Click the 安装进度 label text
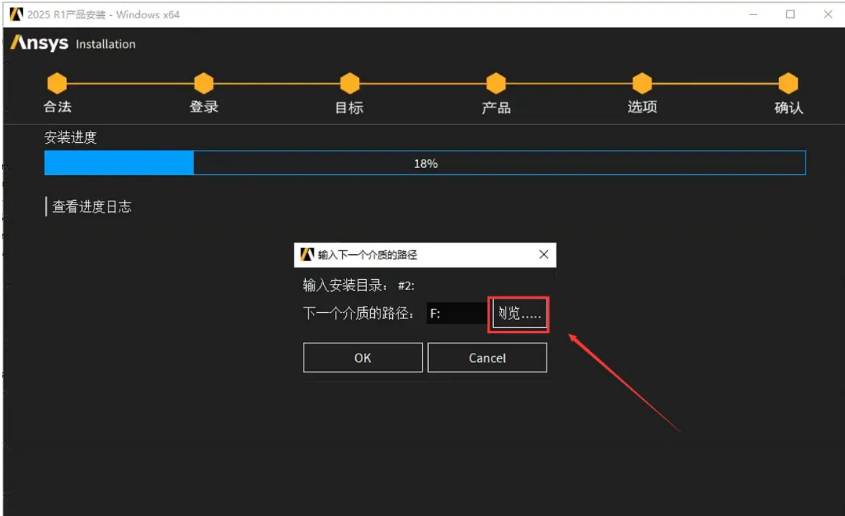 pyautogui.click(x=70, y=137)
